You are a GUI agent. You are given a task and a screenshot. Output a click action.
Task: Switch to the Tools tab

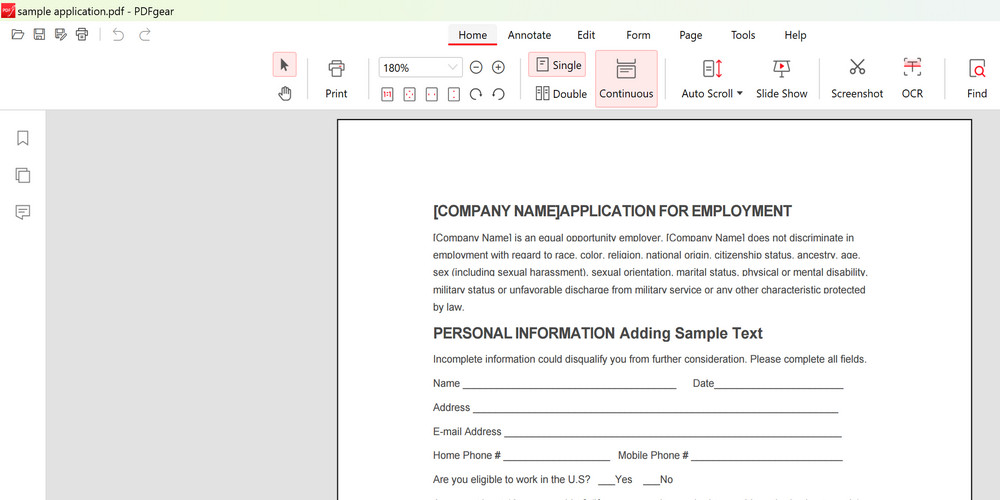pyautogui.click(x=743, y=35)
